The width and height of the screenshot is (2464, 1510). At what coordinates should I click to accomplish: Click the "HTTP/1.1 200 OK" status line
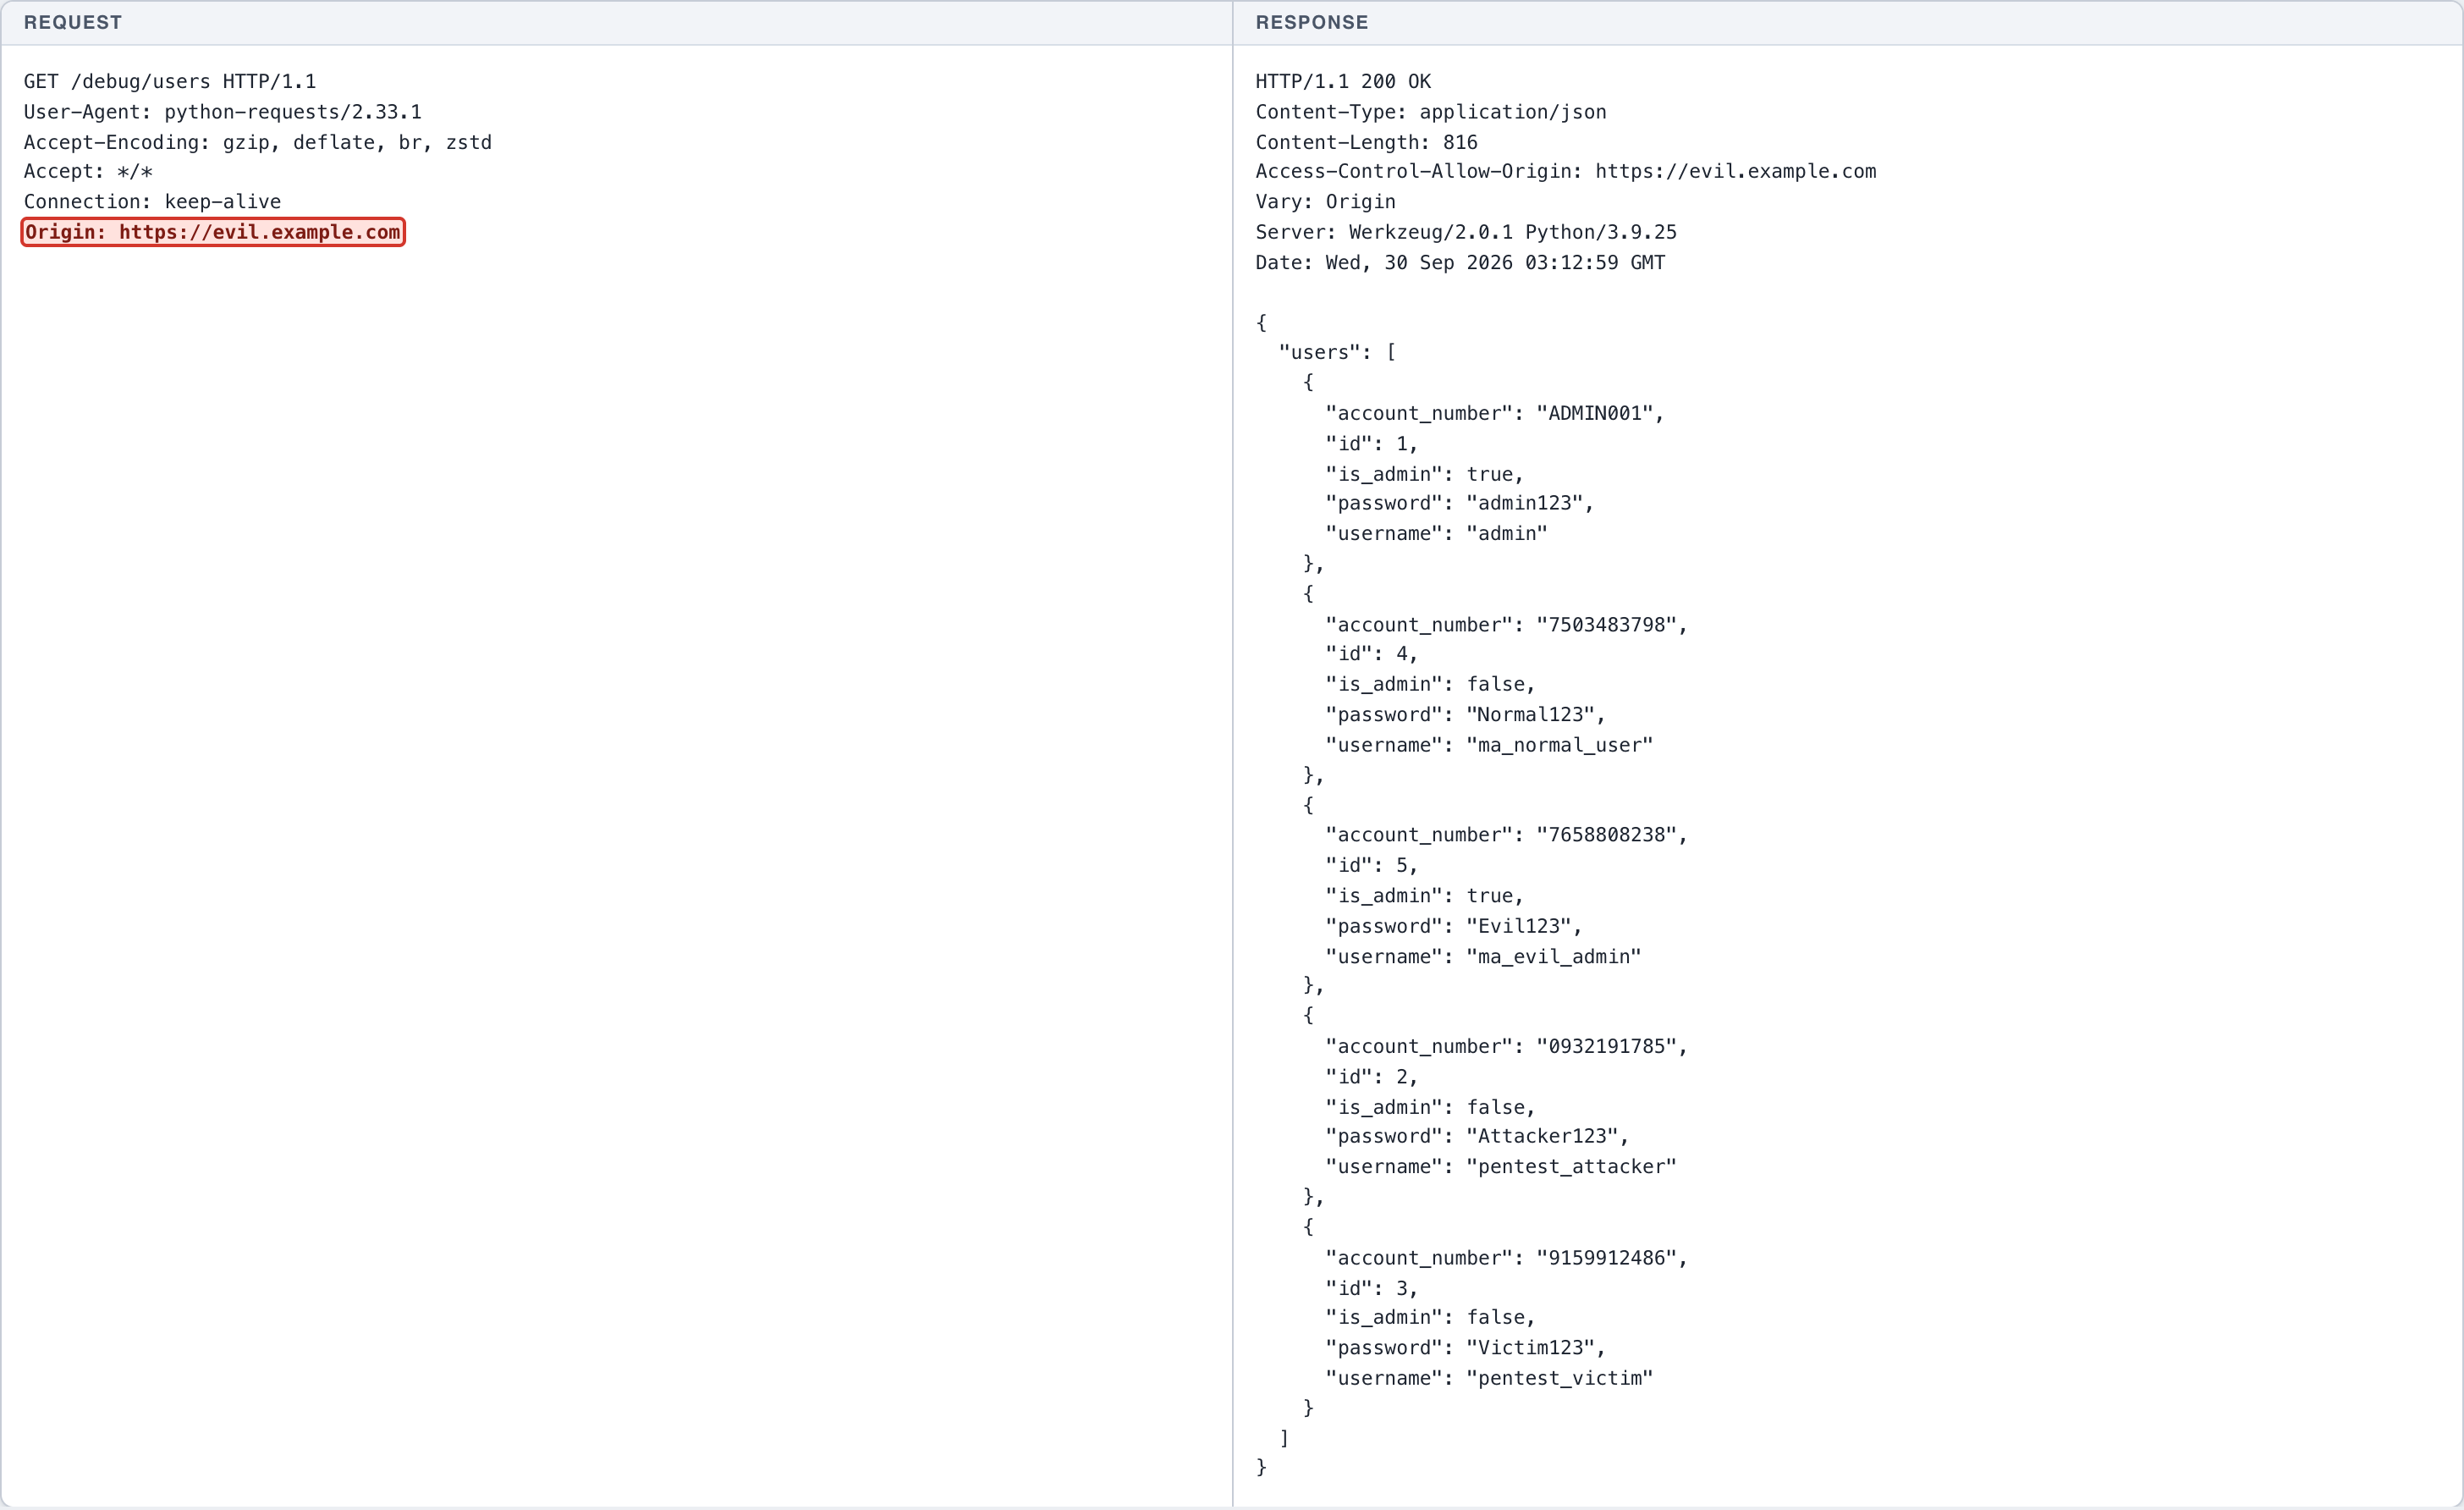click(1343, 81)
